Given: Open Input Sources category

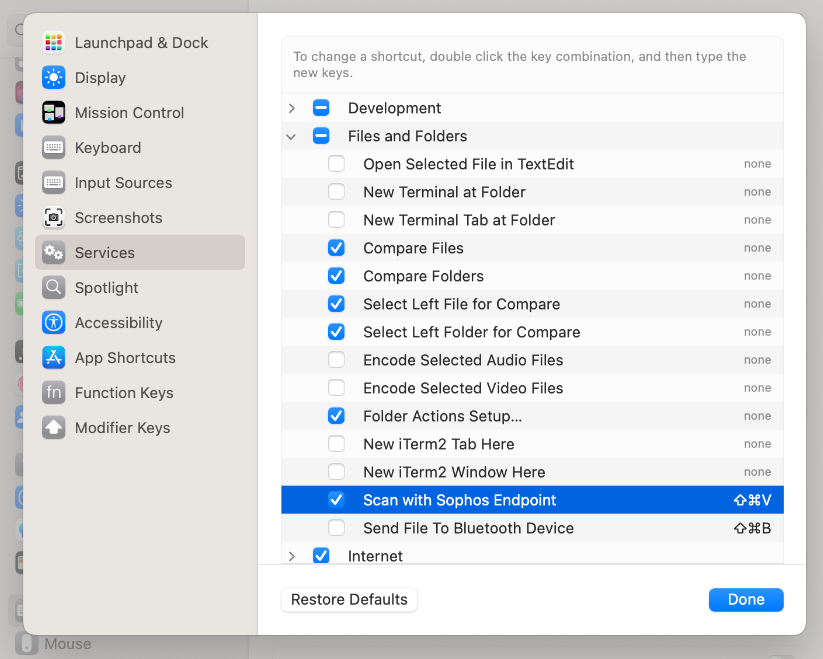Looking at the screenshot, I should (x=123, y=183).
